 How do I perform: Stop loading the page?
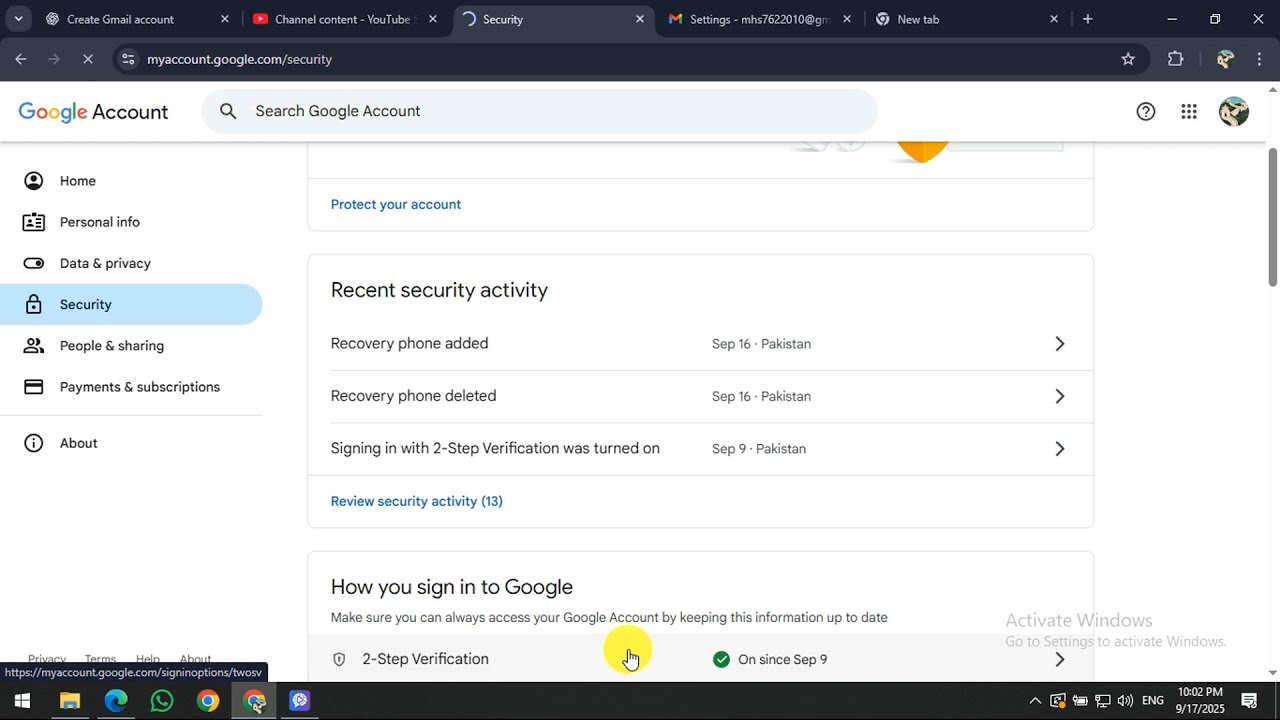[87, 59]
